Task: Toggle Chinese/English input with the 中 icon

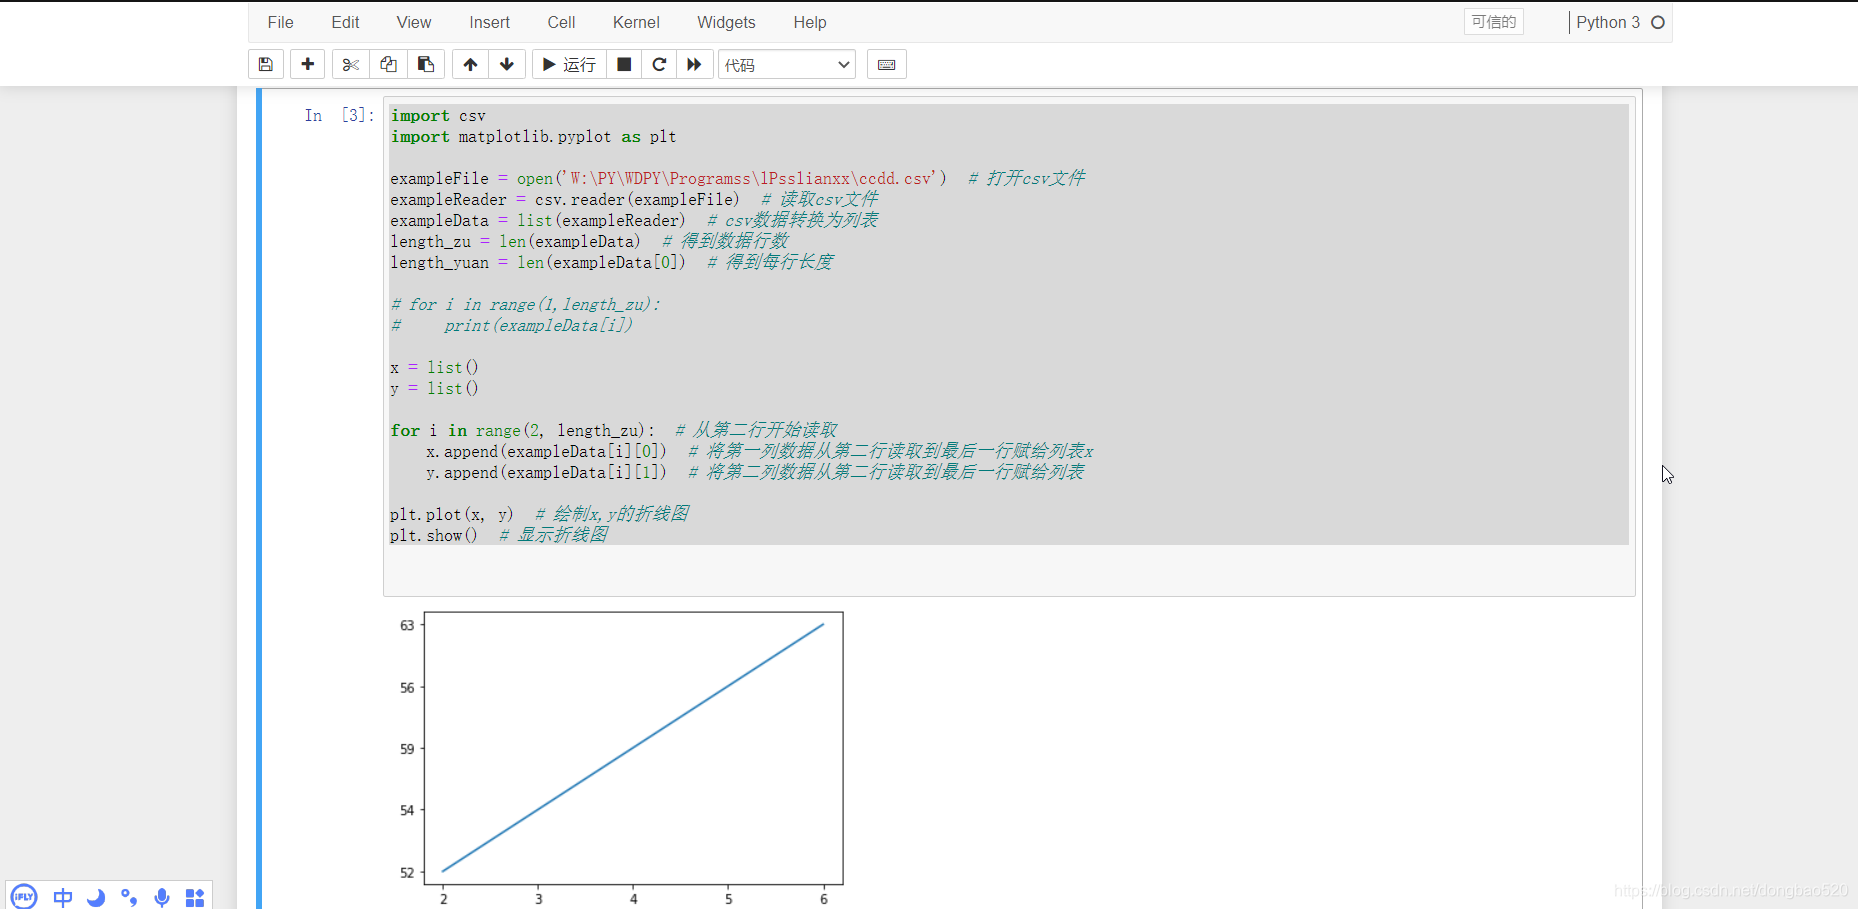Action: coord(63,897)
